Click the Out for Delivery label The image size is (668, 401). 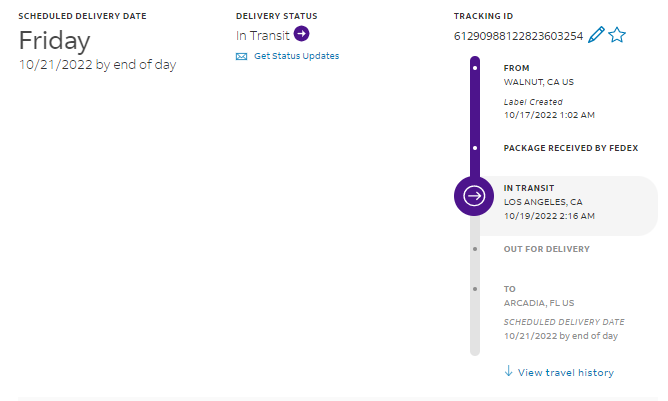coord(546,249)
